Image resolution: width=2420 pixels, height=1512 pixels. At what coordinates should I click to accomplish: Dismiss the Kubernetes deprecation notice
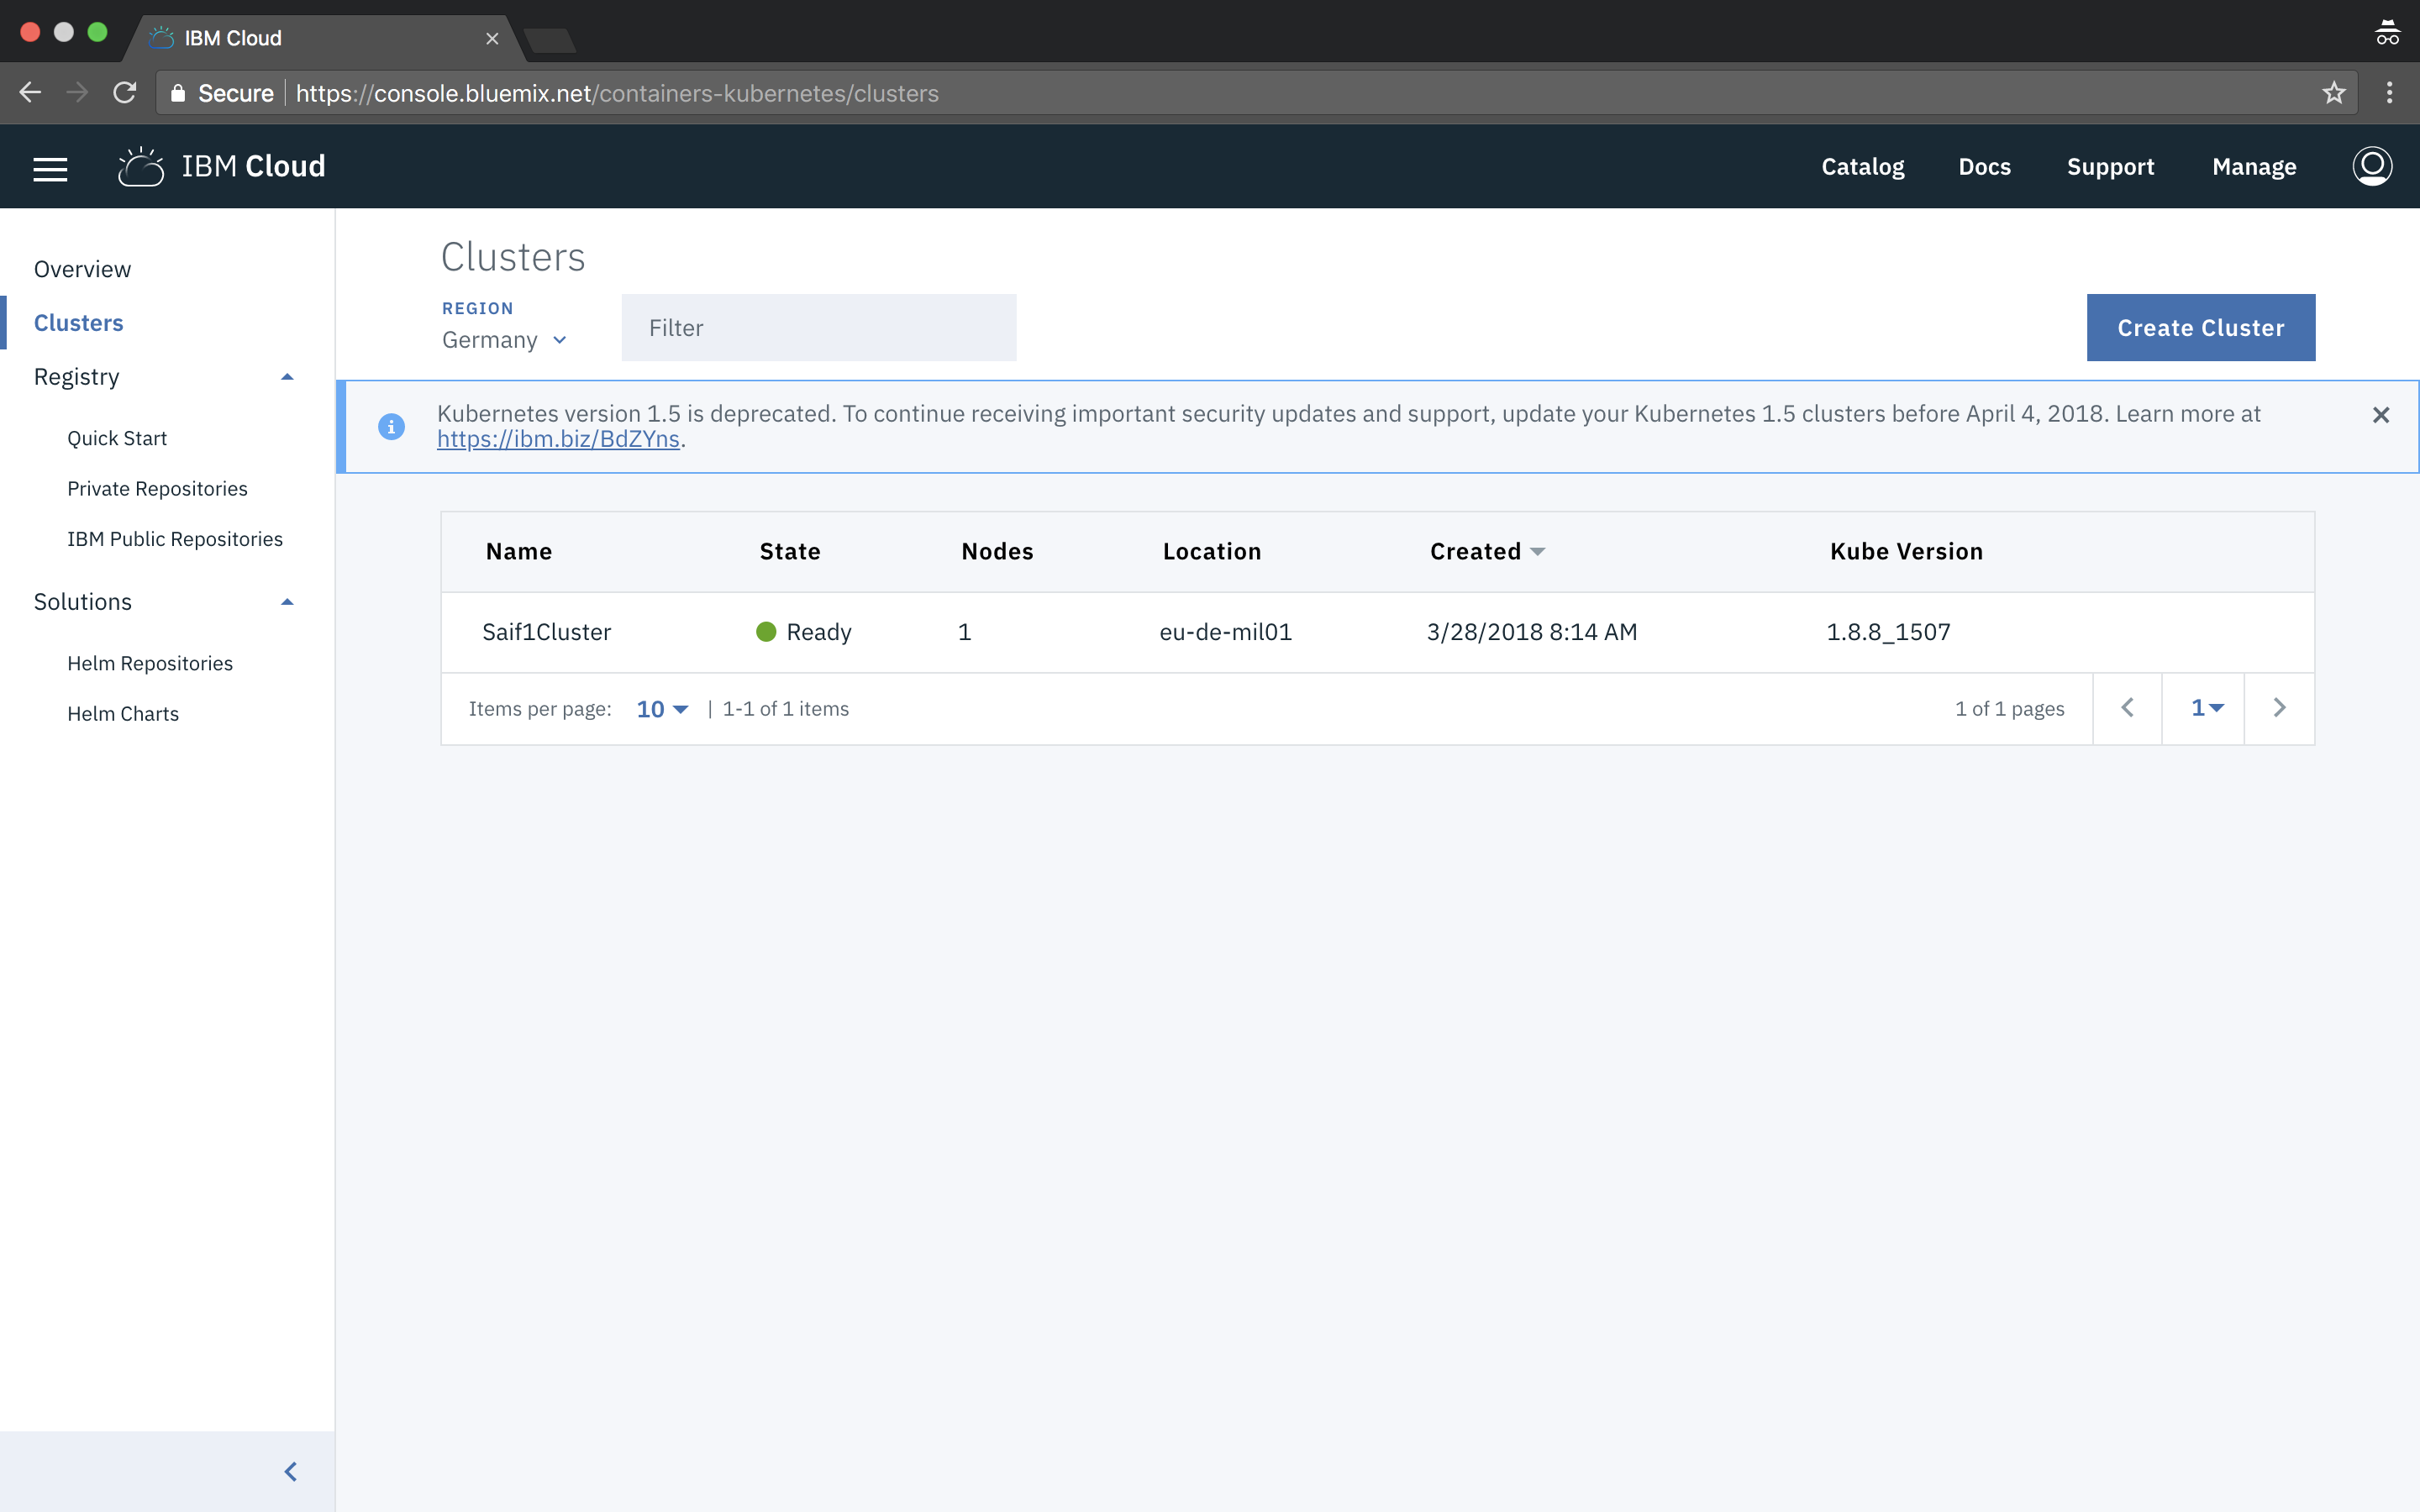tap(2381, 415)
